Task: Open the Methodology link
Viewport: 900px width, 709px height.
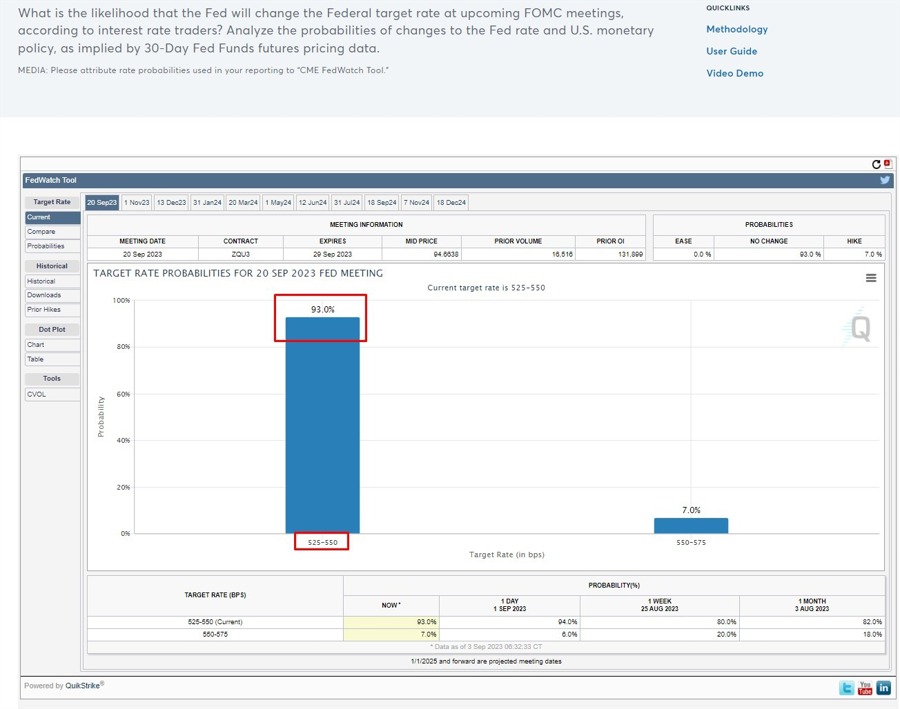Action: [x=735, y=30]
